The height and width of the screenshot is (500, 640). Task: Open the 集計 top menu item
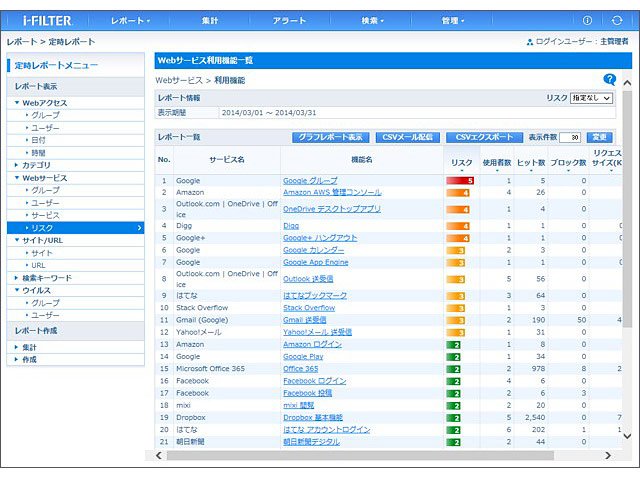coord(210,20)
